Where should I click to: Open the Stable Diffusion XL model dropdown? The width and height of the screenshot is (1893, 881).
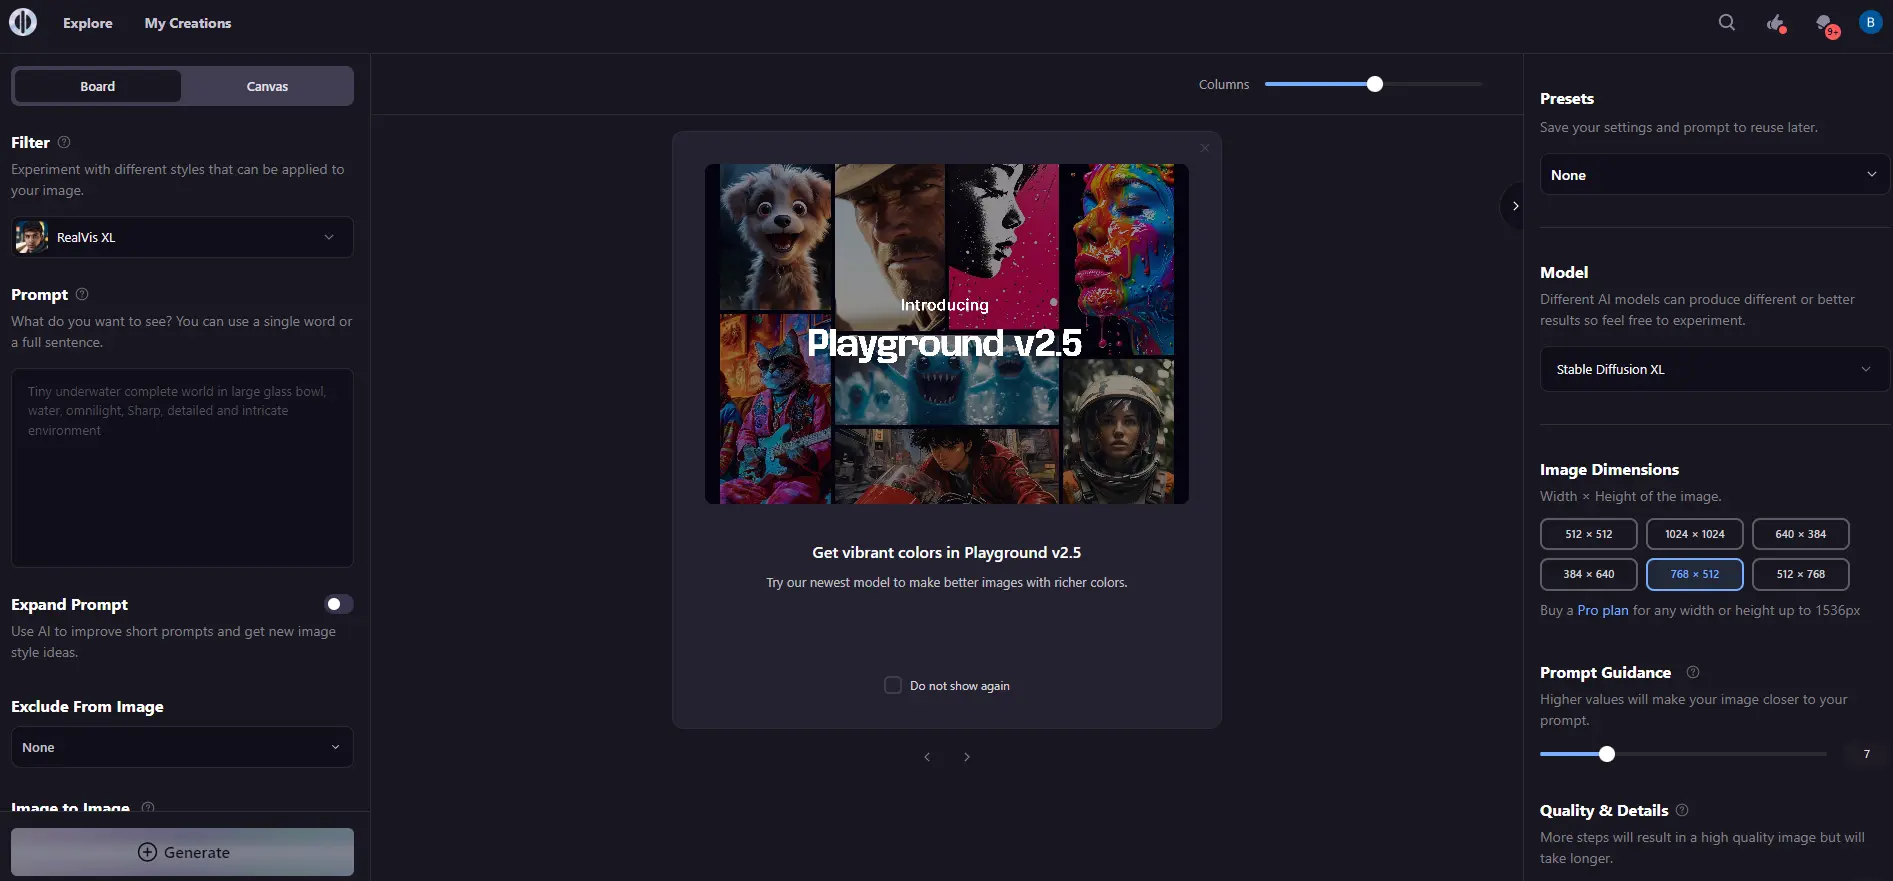point(1714,369)
